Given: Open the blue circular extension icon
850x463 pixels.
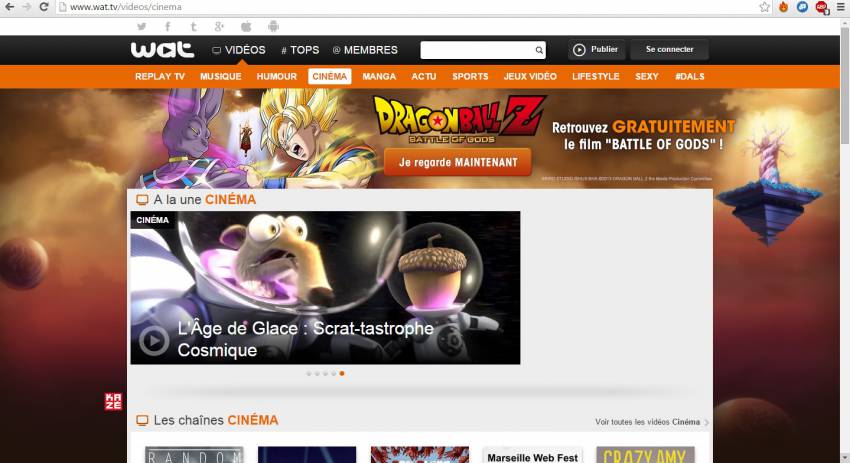Looking at the screenshot, I should 802,7.
